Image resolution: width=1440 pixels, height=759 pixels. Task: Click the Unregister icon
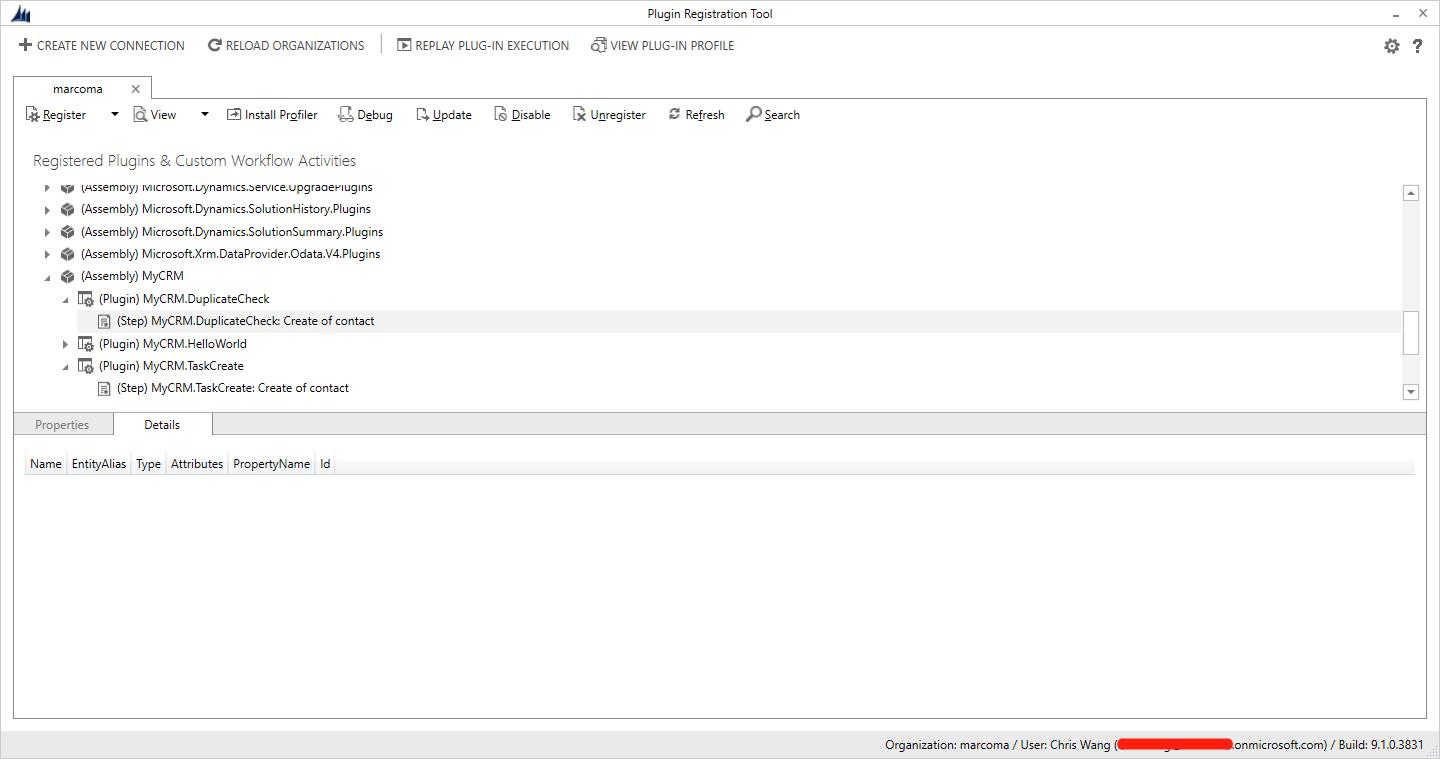579,115
